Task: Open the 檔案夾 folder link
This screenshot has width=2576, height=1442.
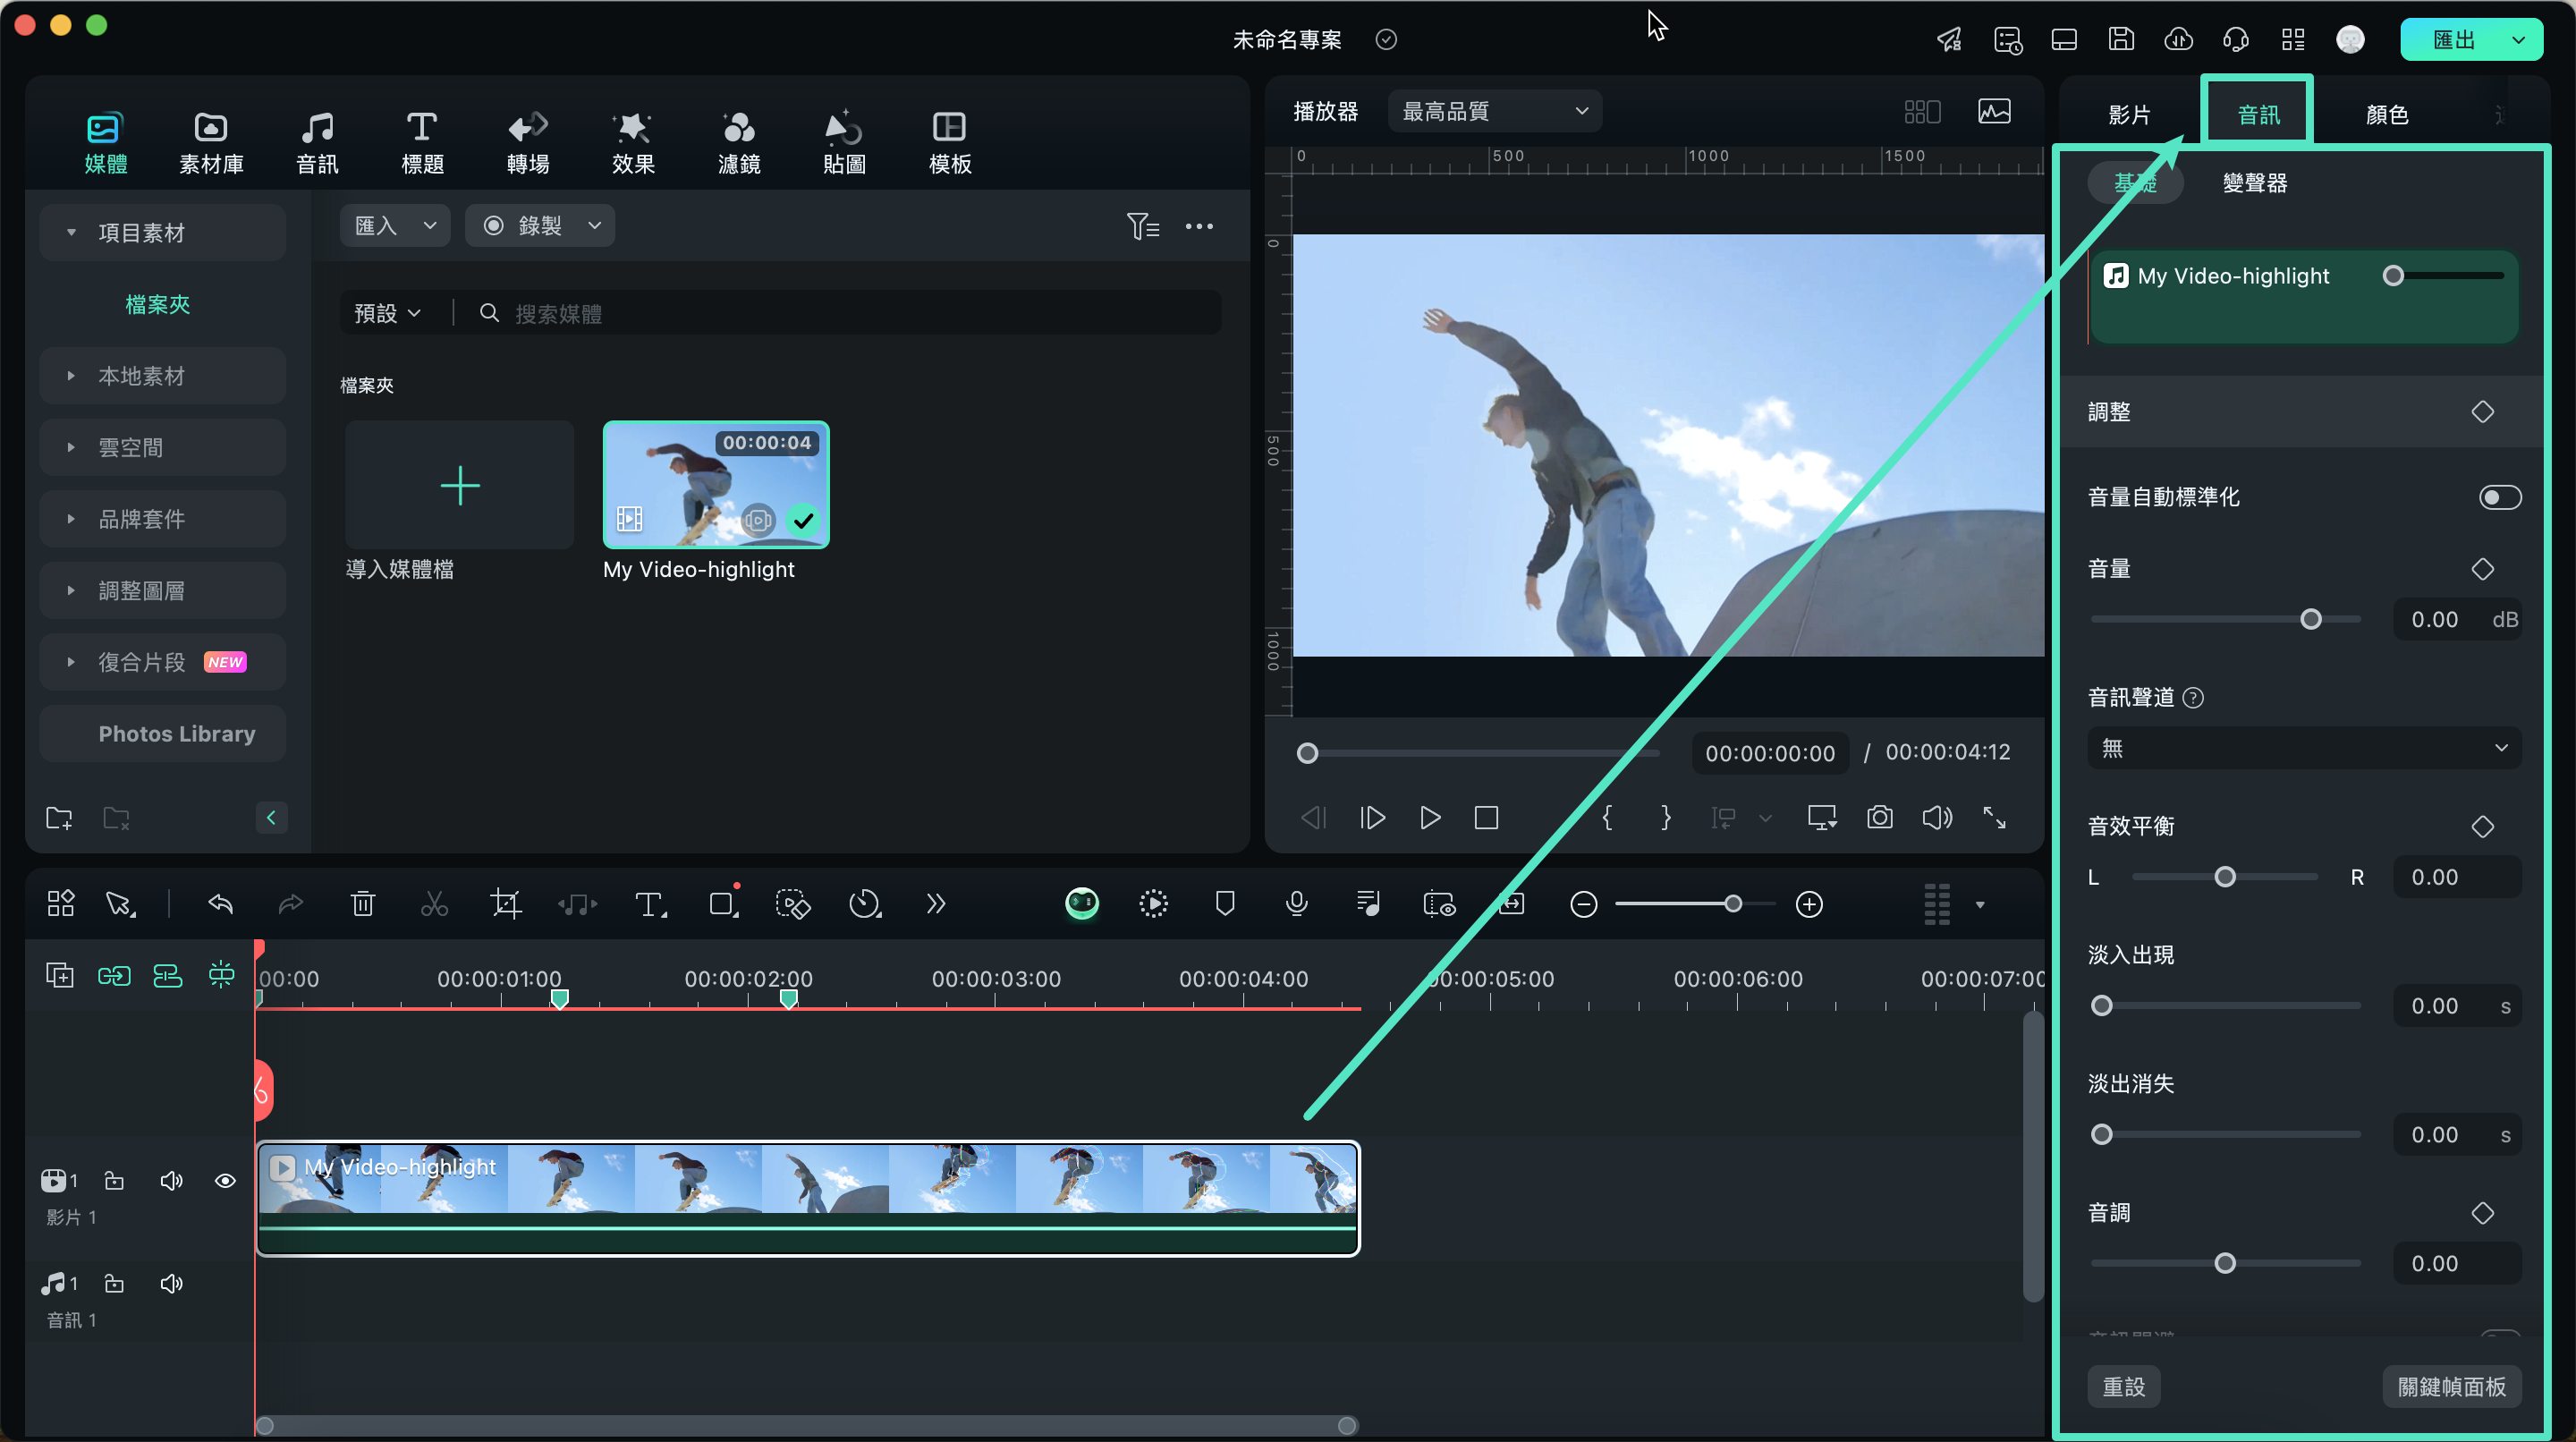Action: 158,304
